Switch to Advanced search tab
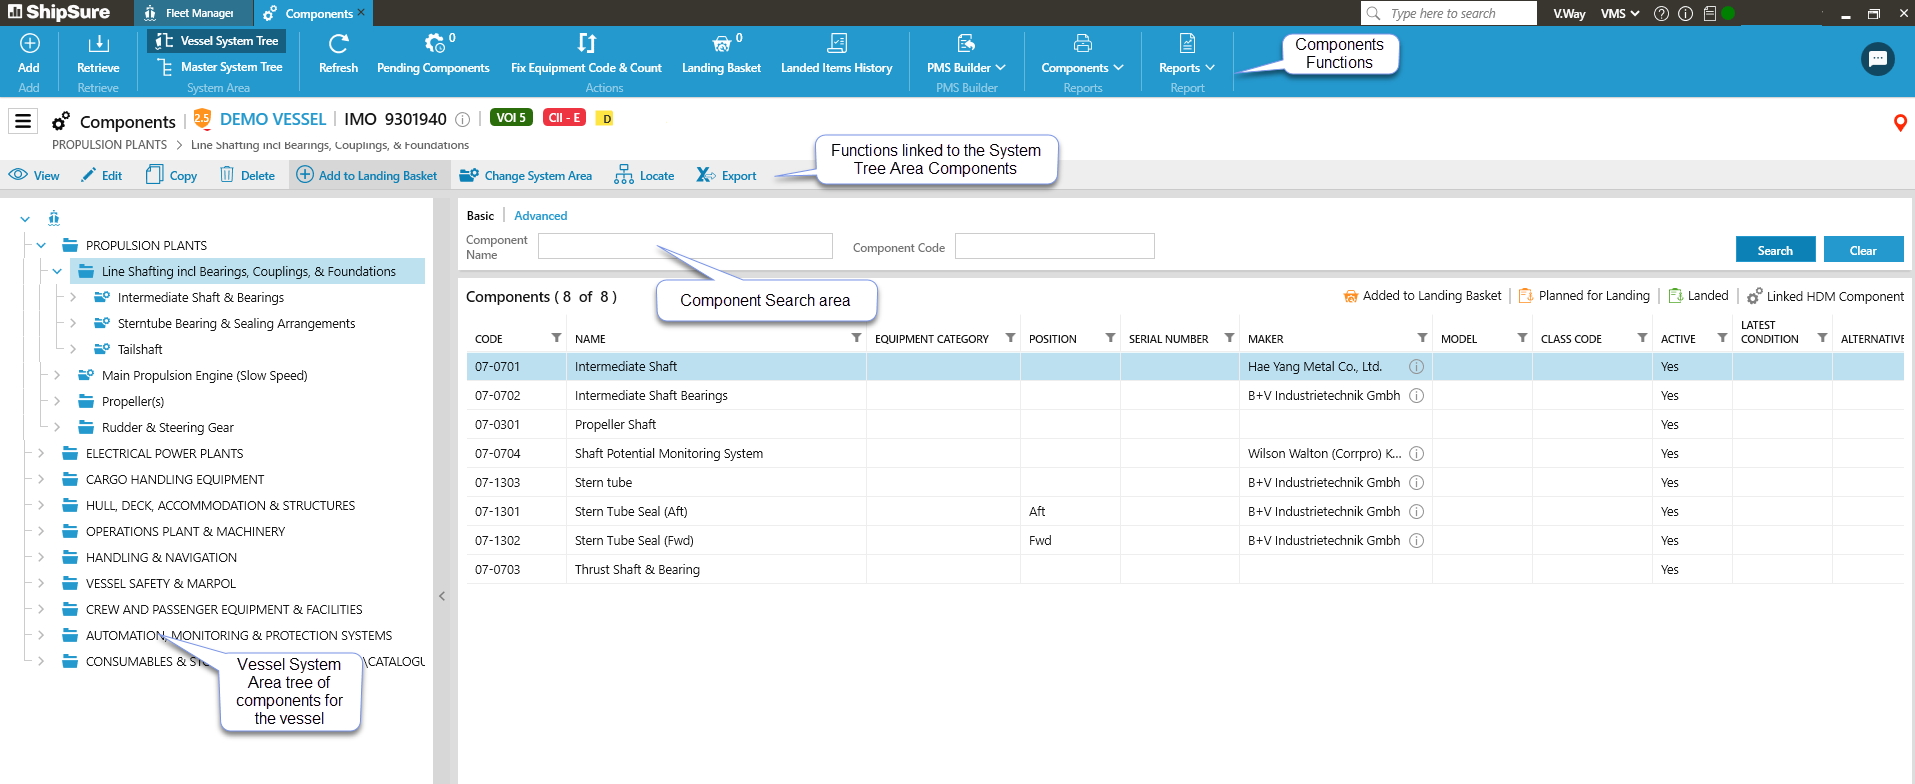Image resolution: width=1915 pixels, height=784 pixels. 540,216
